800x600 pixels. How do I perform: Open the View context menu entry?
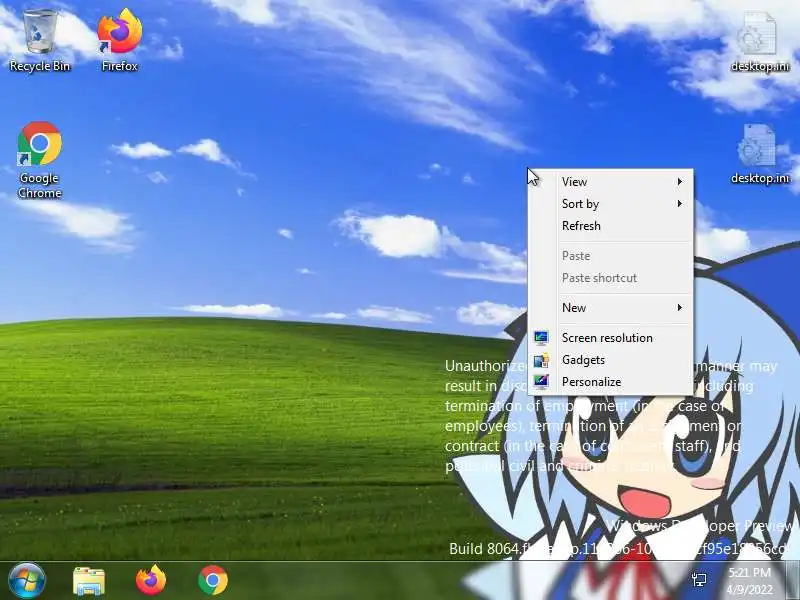pos(611,182)
